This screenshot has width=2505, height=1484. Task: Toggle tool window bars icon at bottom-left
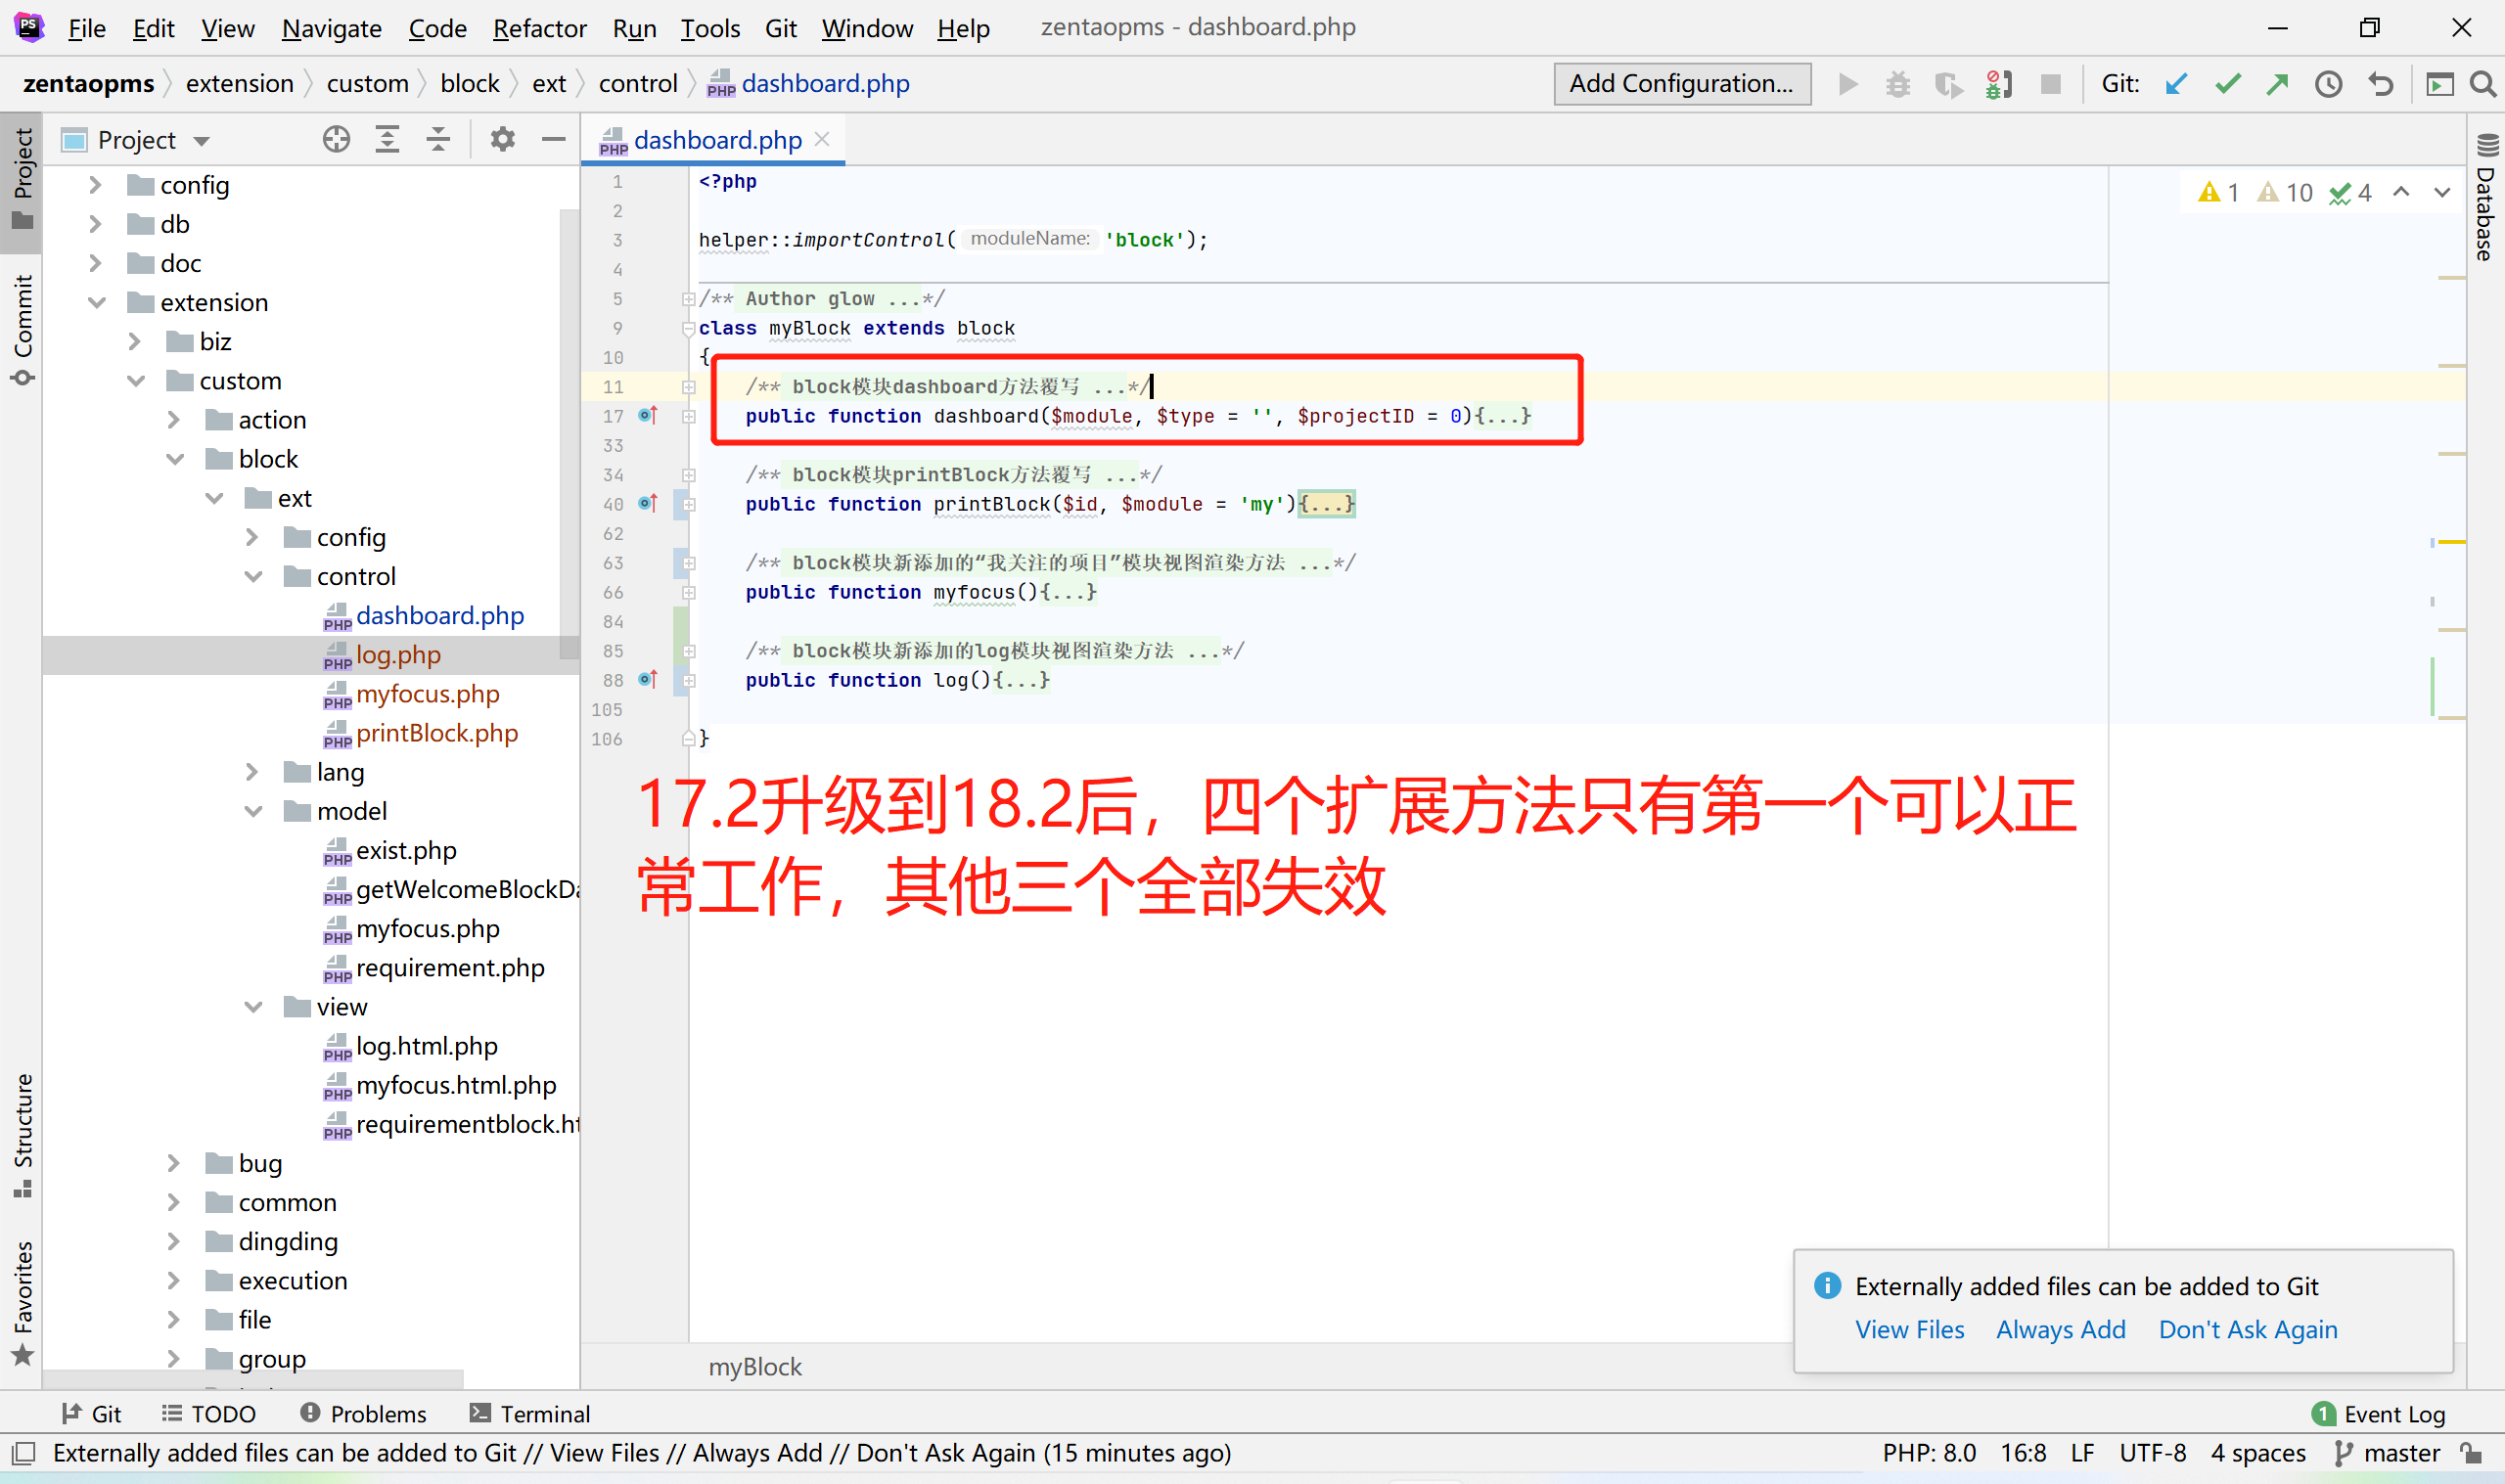point(23,1453)
